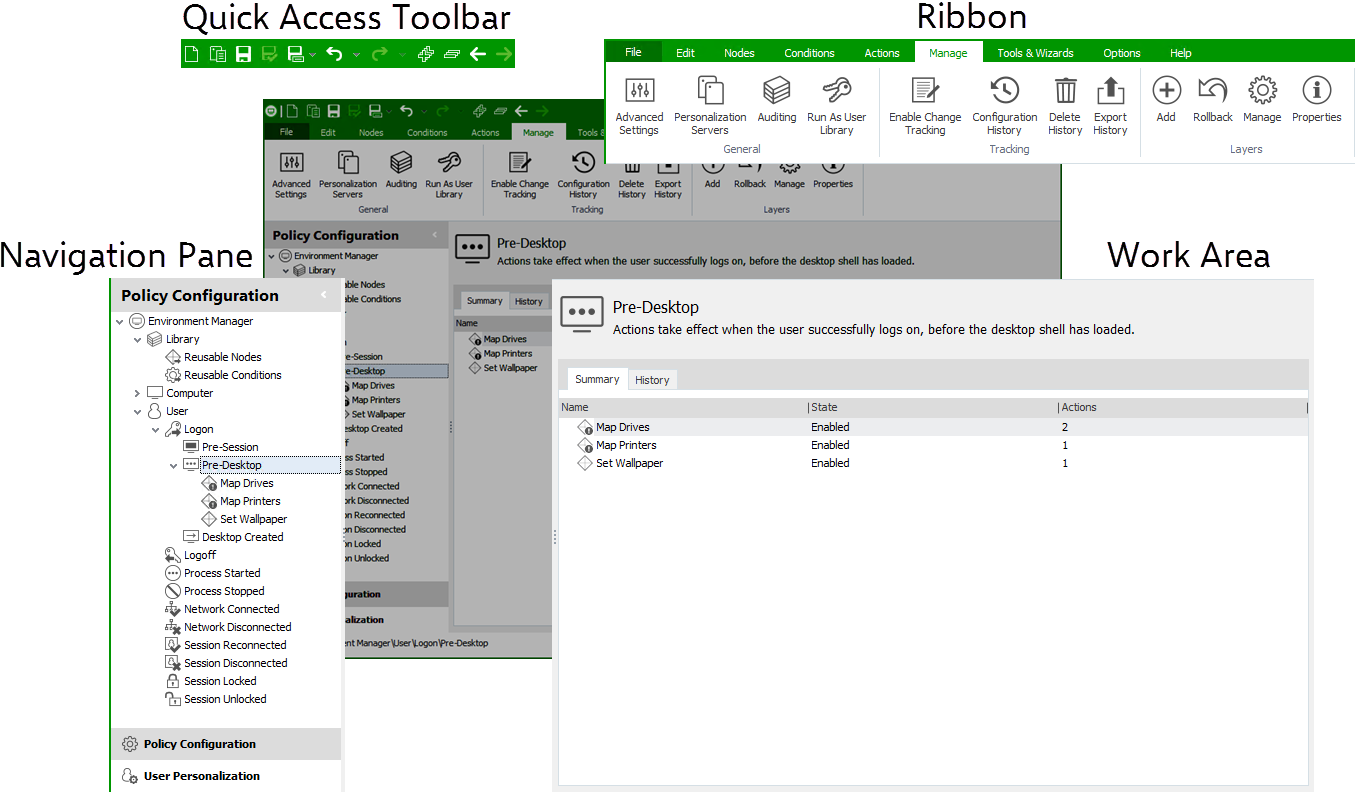Select Map Printers row with Enabled state

(626, 446)
